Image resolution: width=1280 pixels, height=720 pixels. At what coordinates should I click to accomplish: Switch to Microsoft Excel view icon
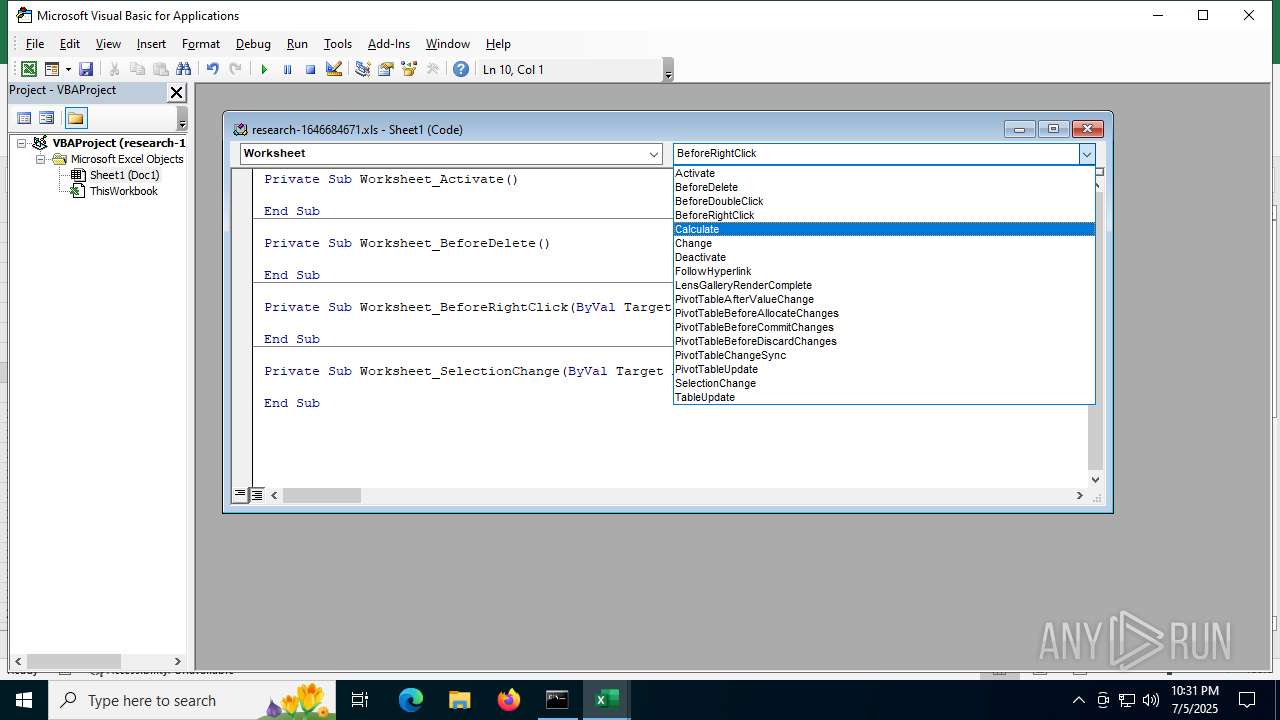coord(29,69)
